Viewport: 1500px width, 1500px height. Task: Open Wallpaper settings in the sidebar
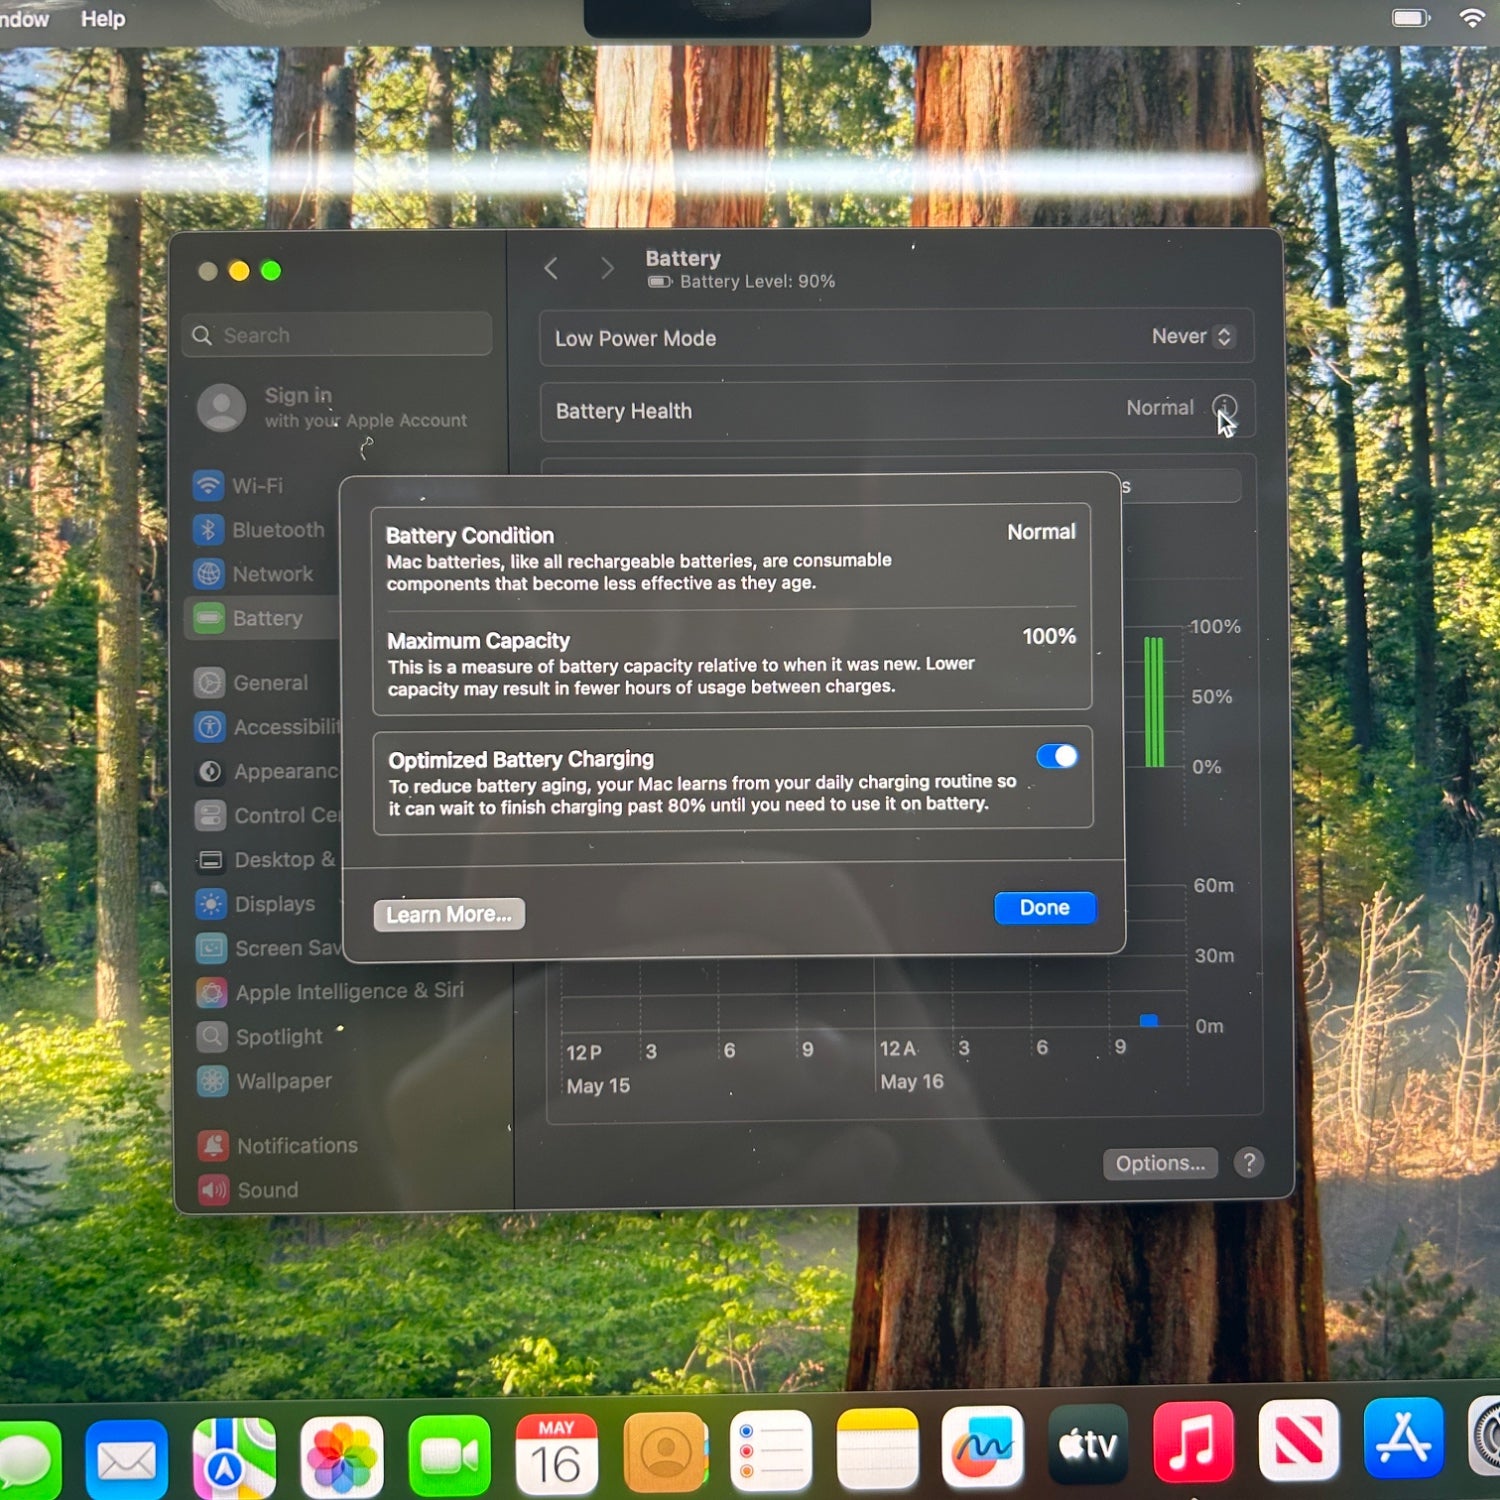click(x=265, y=1081)
